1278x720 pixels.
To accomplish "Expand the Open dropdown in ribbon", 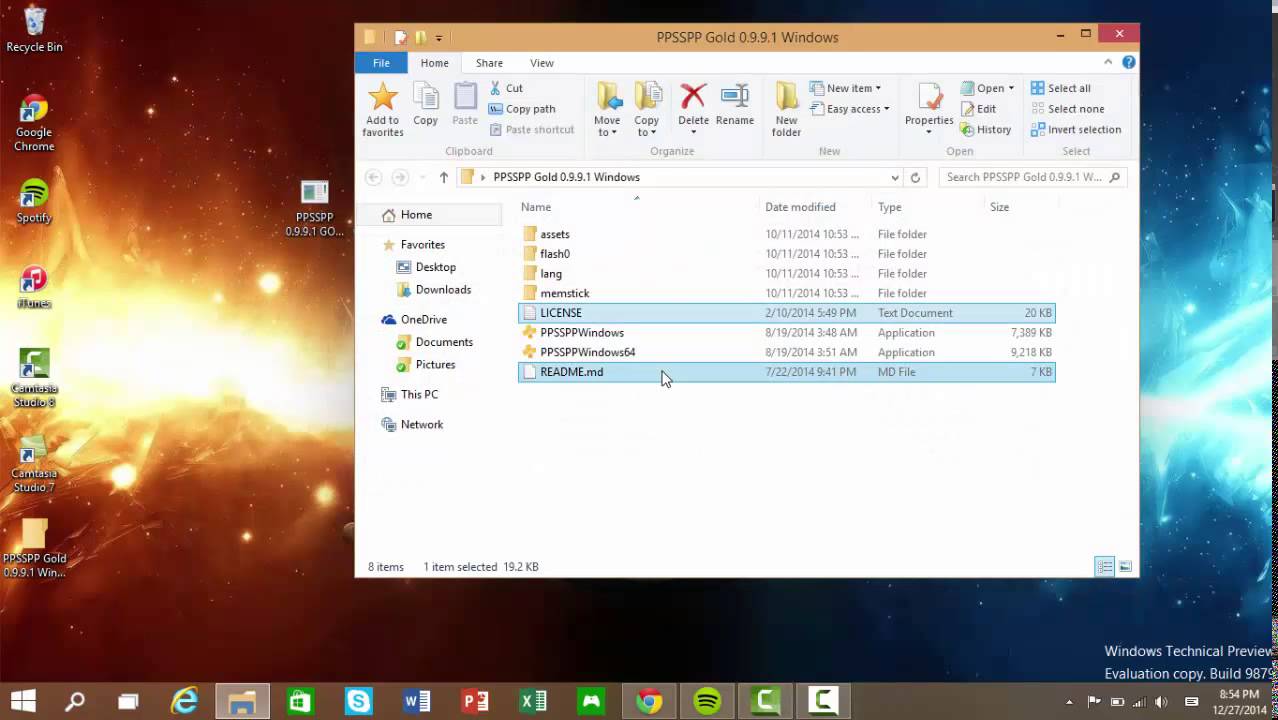I will click(x=987, y=88).
